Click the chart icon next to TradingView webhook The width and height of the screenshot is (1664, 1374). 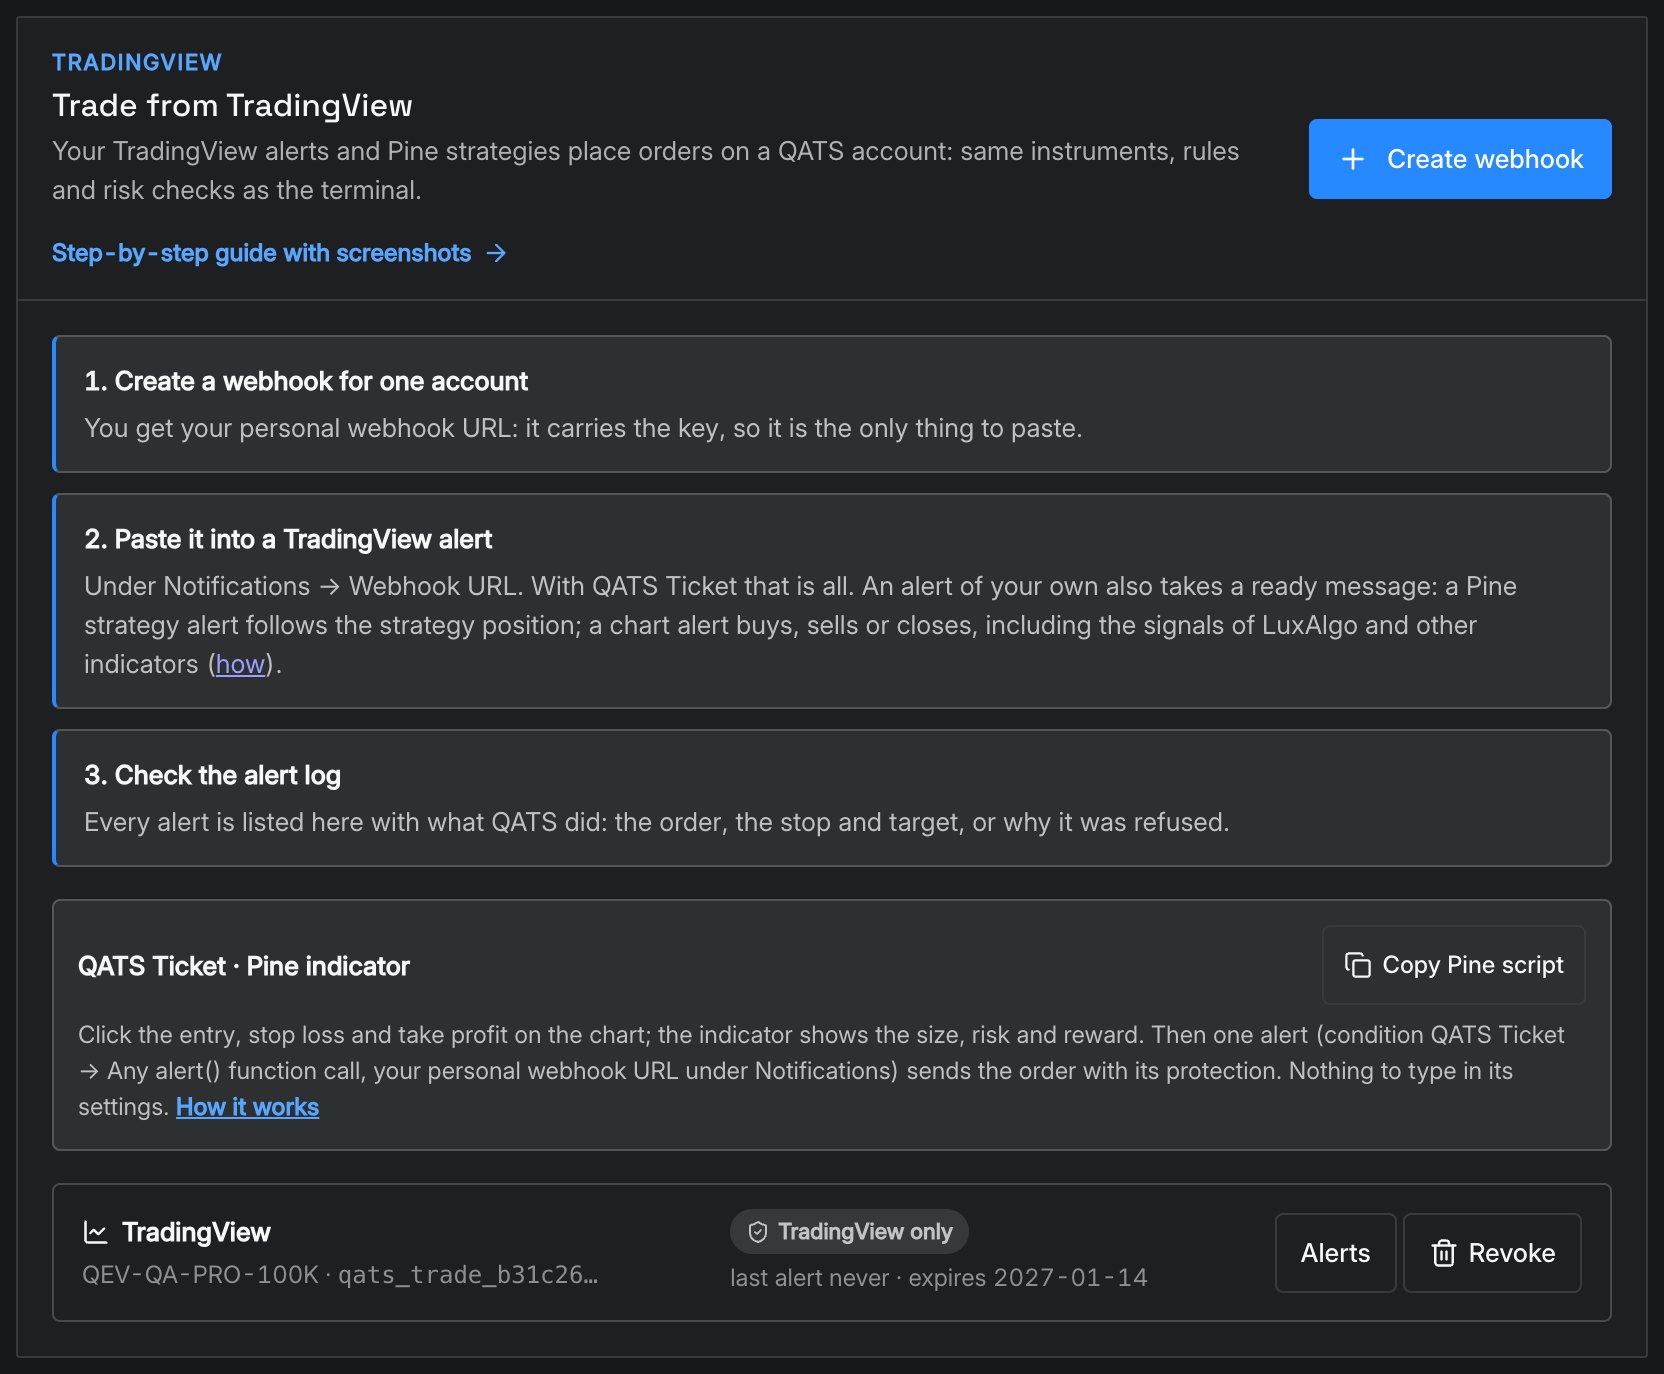coord(96,1232)
